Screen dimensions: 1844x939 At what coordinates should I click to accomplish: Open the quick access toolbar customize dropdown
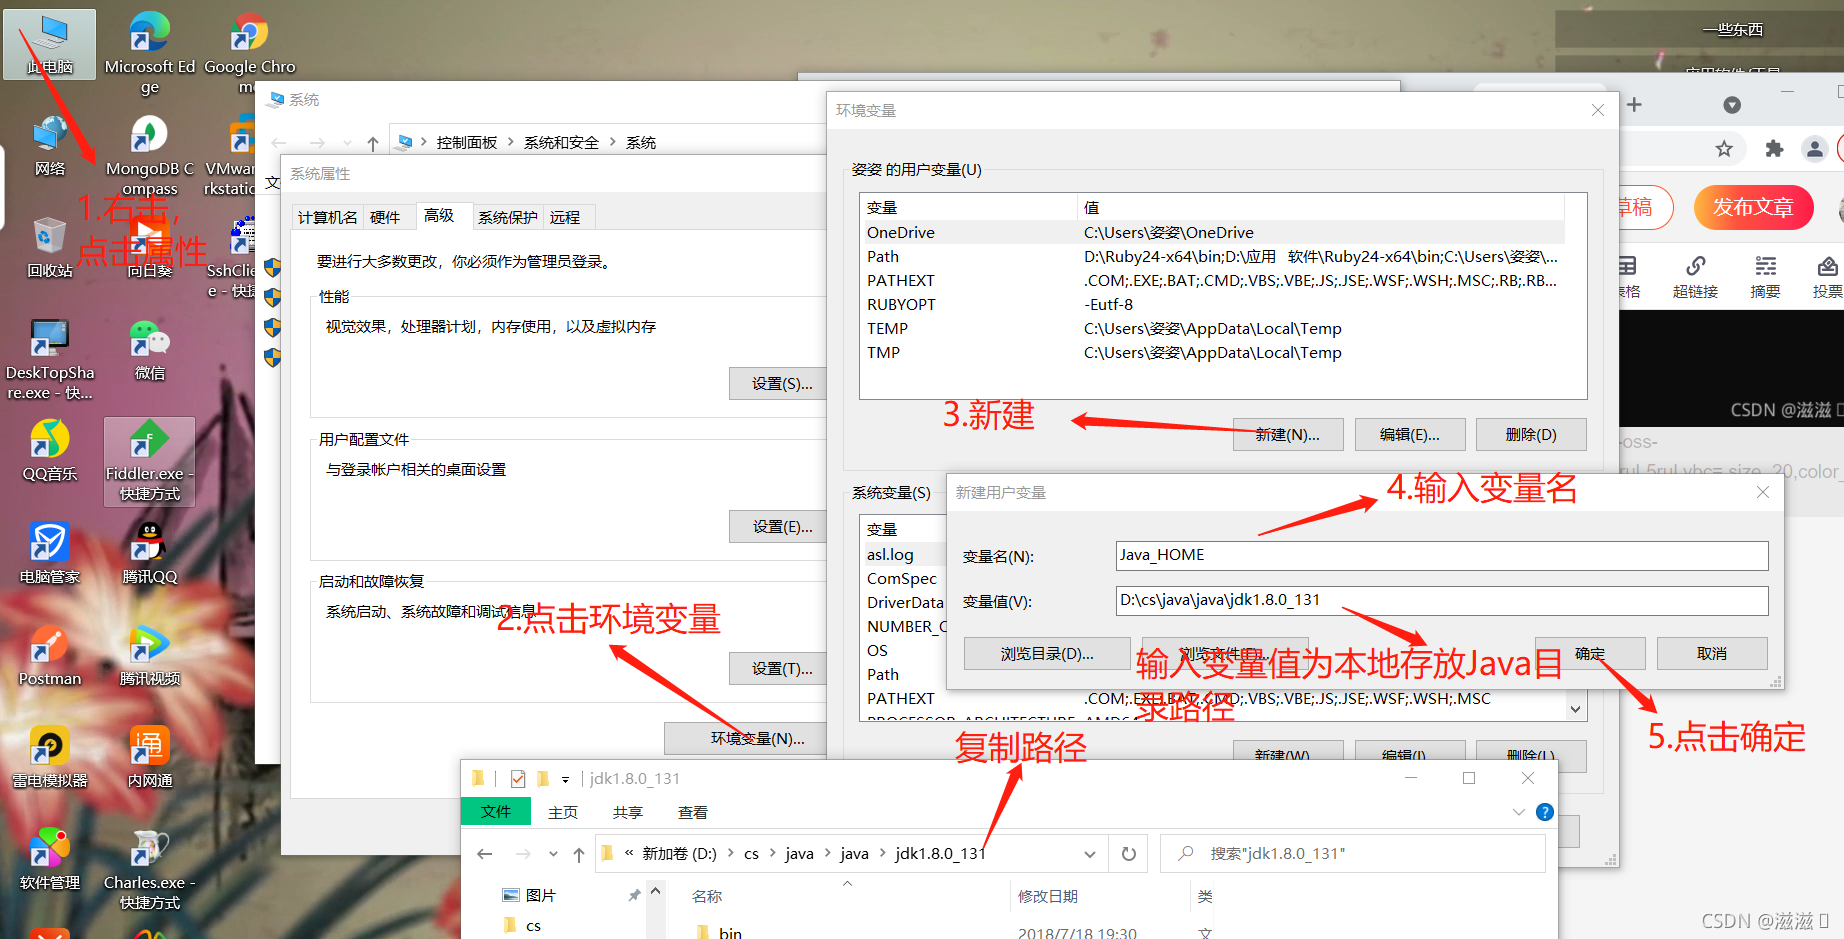pos(565,779)
